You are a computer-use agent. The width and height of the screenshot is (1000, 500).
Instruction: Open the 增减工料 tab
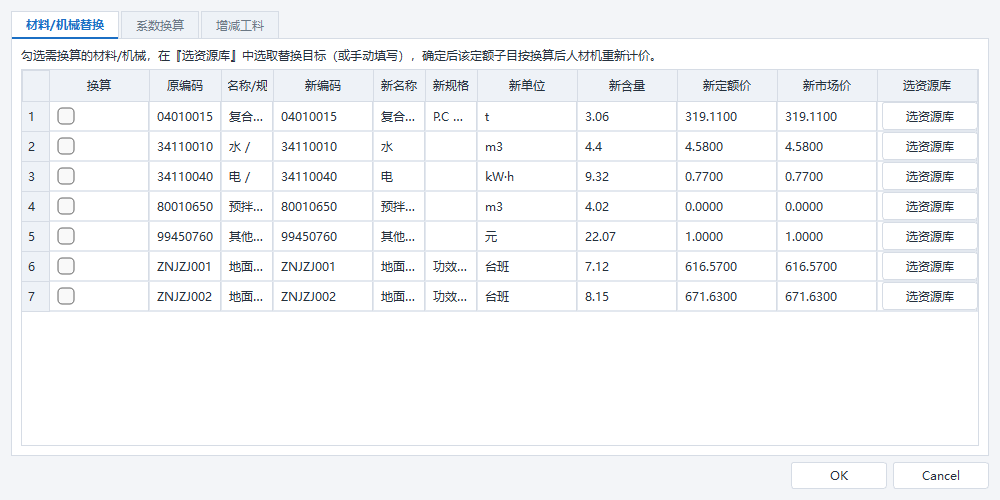pos(239,26)
